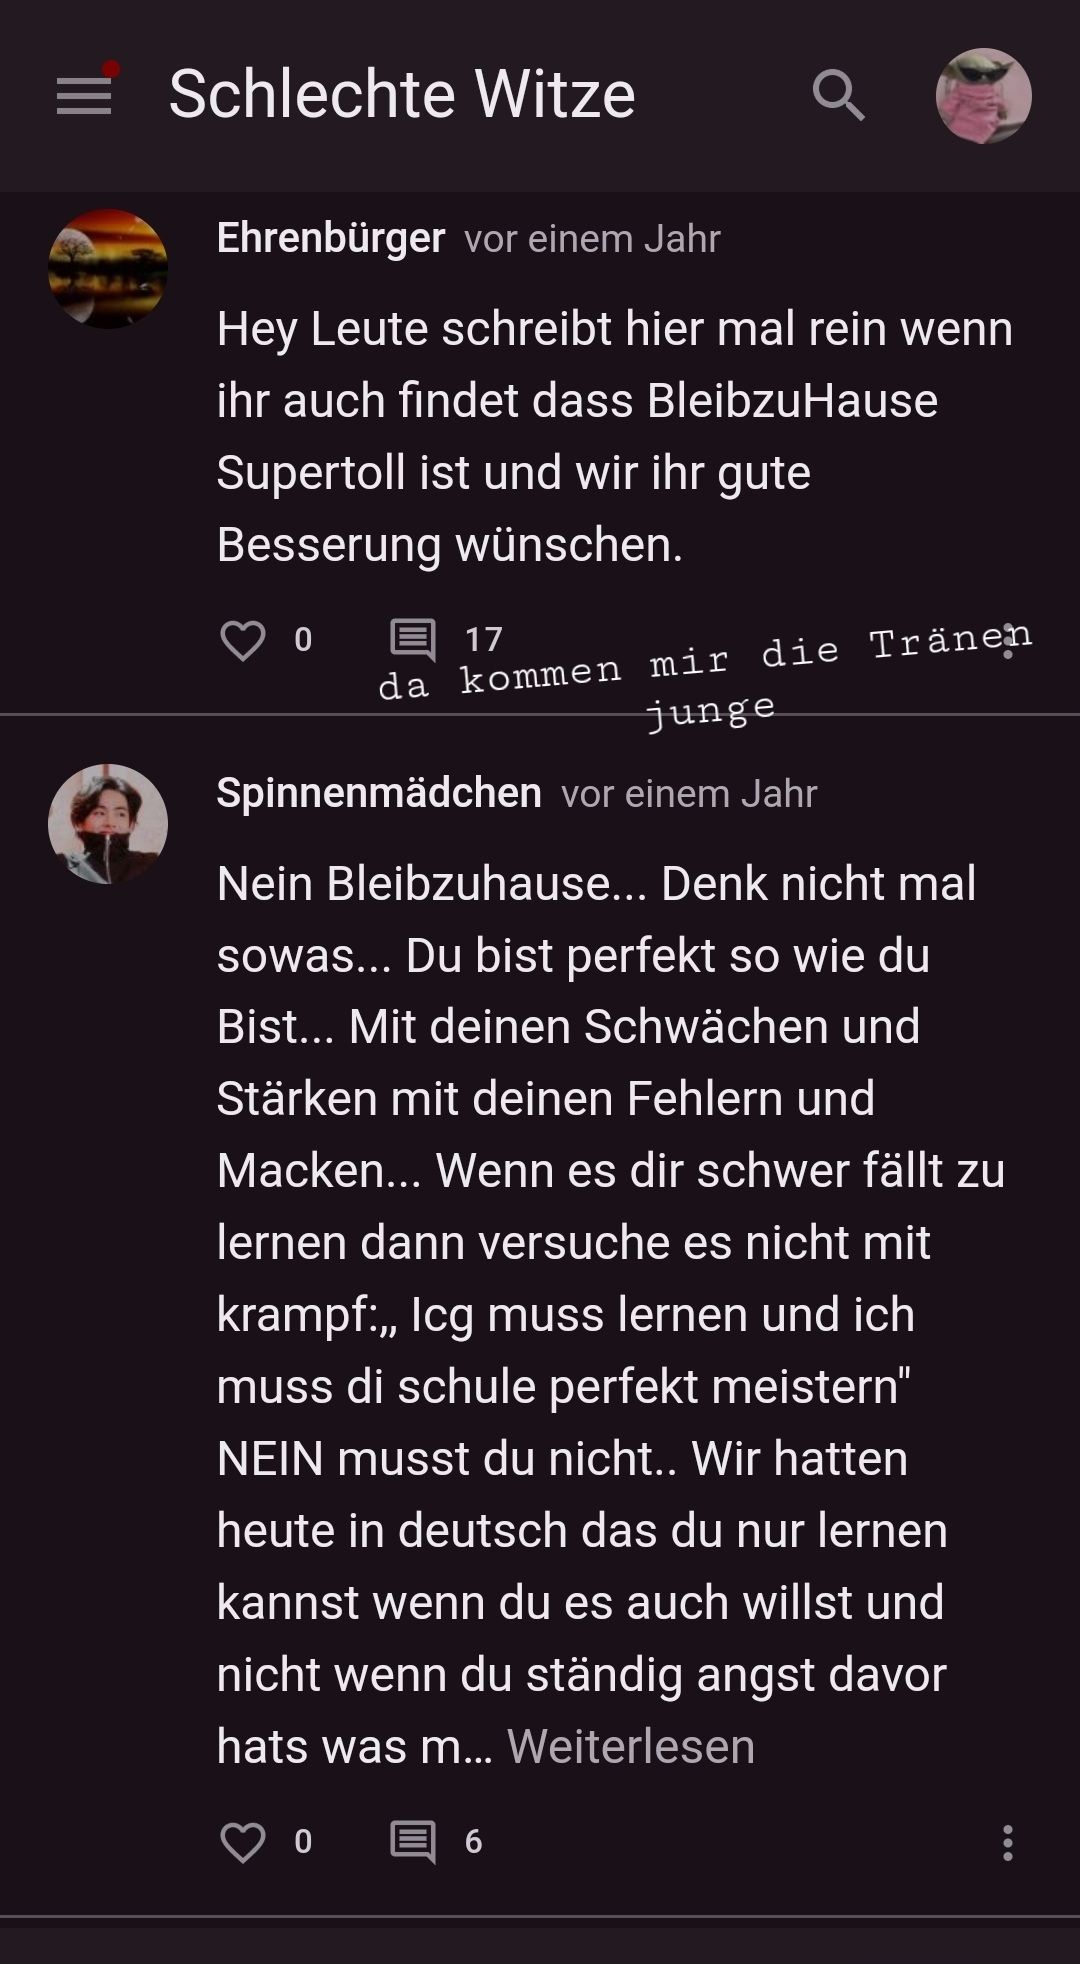Tap the search magnifier icon

[x=838, y=95]
